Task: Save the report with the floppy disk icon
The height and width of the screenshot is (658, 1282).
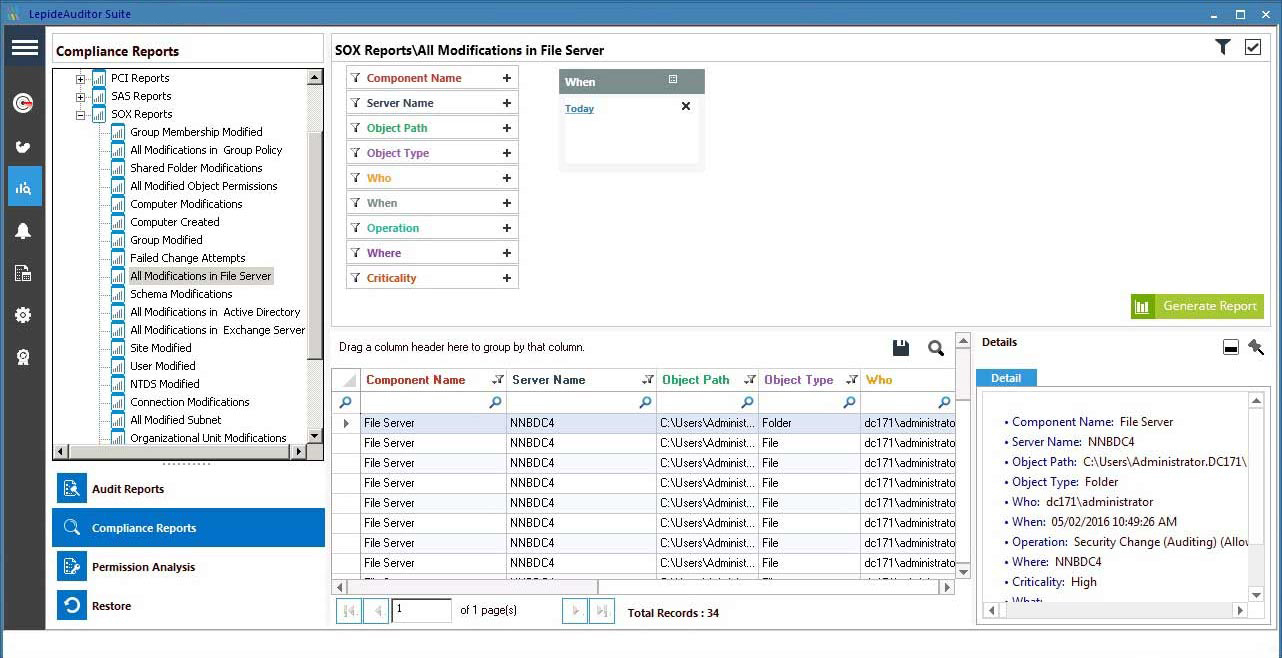Action: click(x=901, y=347)
